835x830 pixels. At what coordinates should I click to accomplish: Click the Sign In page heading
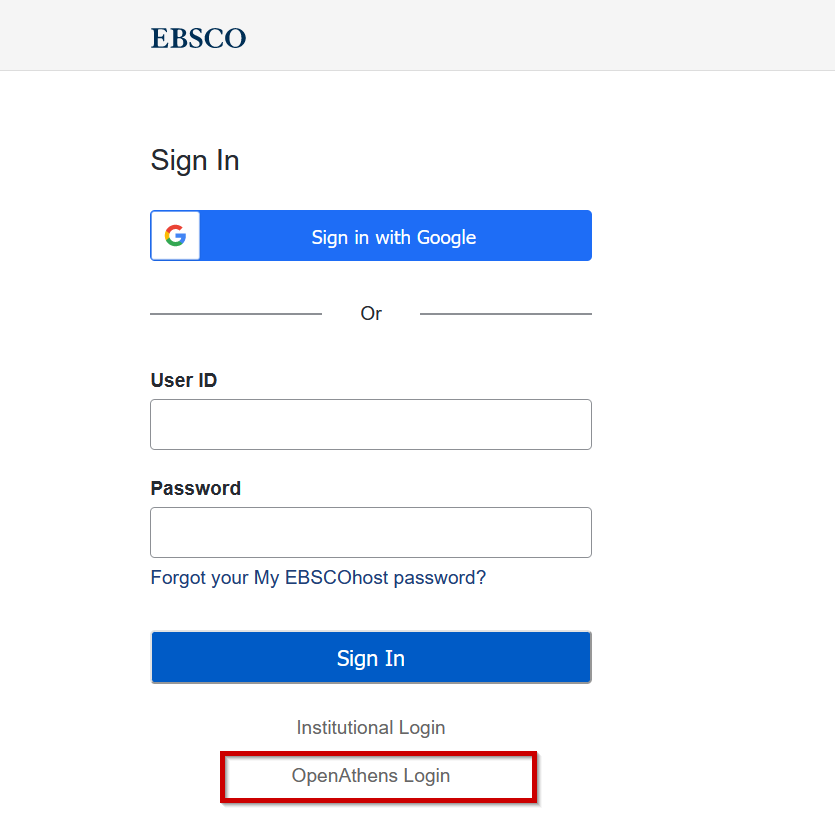pyautogui.click(x=194, y=160)
